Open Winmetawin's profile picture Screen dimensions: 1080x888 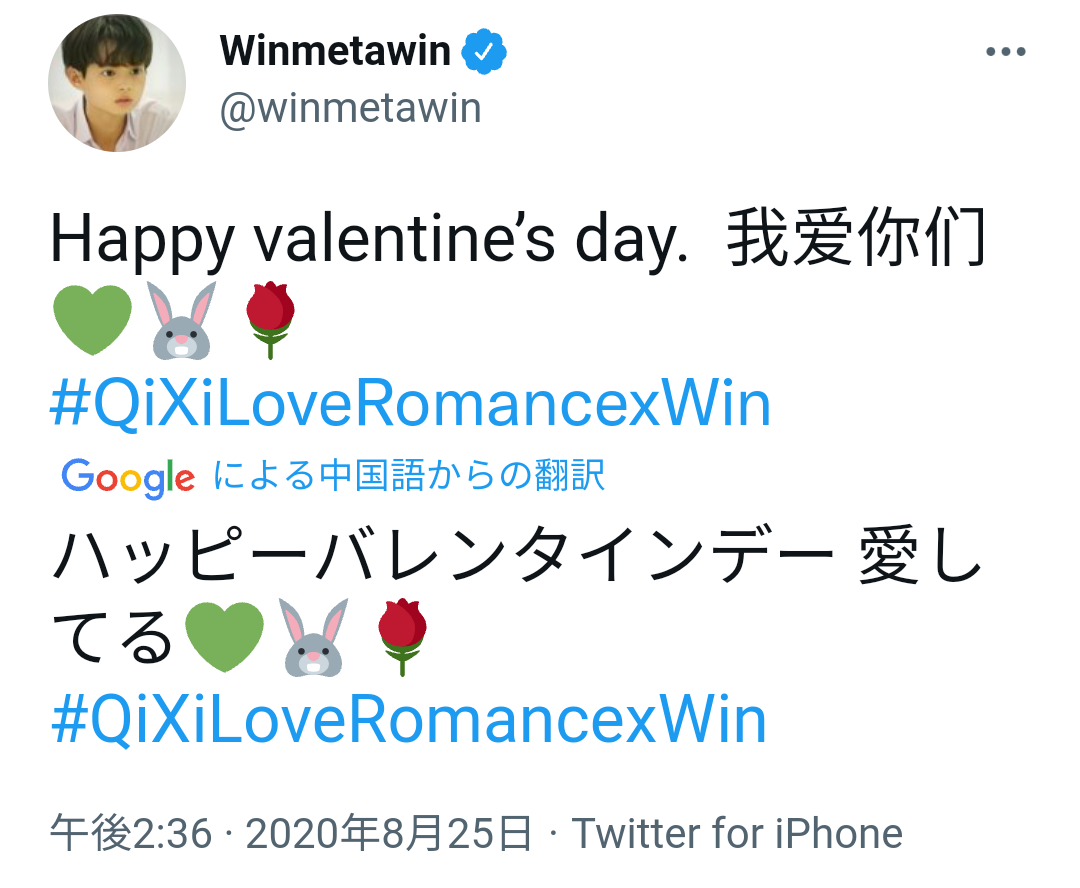tap(118, 84)
